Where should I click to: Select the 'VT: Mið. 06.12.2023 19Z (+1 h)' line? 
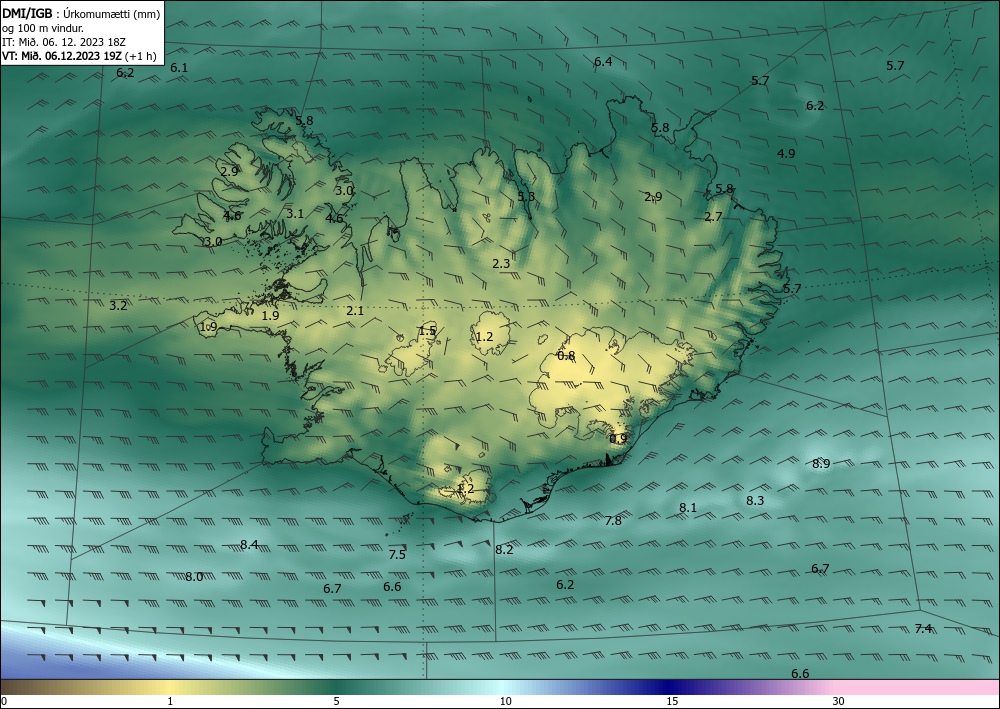(79, 55)
